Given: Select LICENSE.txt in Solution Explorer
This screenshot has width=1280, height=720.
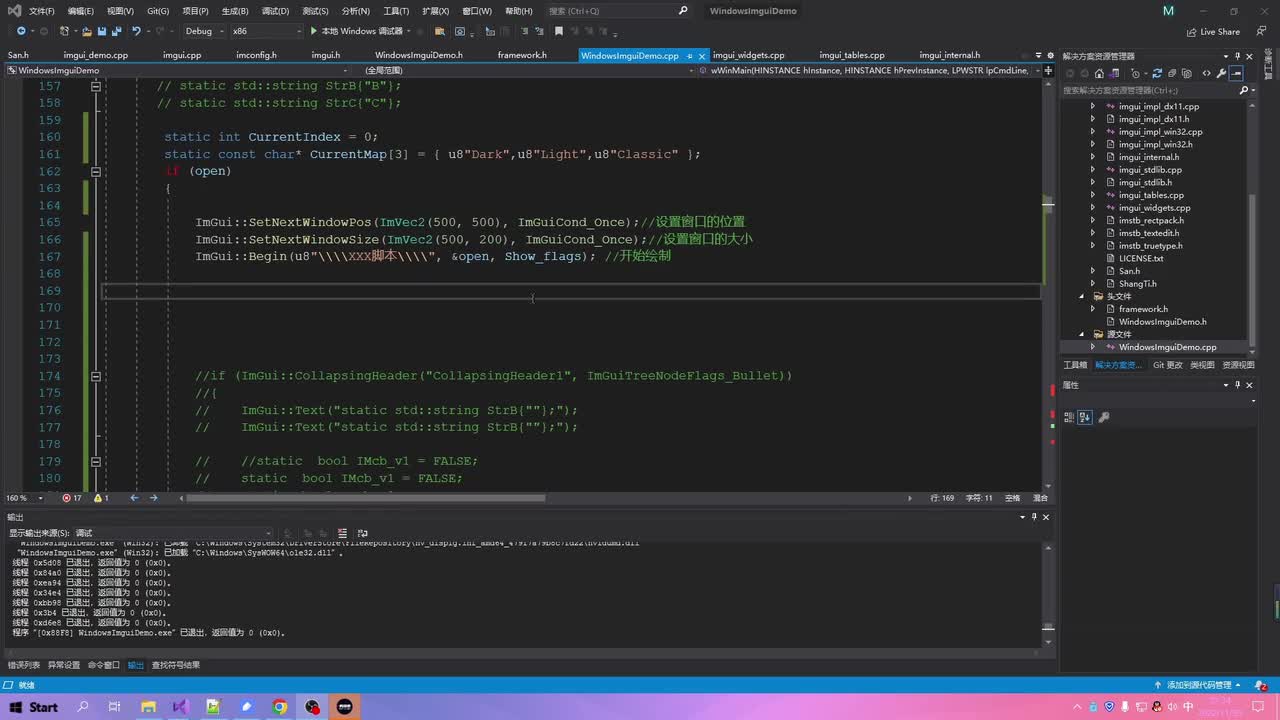Looking at the screenshot, I should [x=1141, y=258].
